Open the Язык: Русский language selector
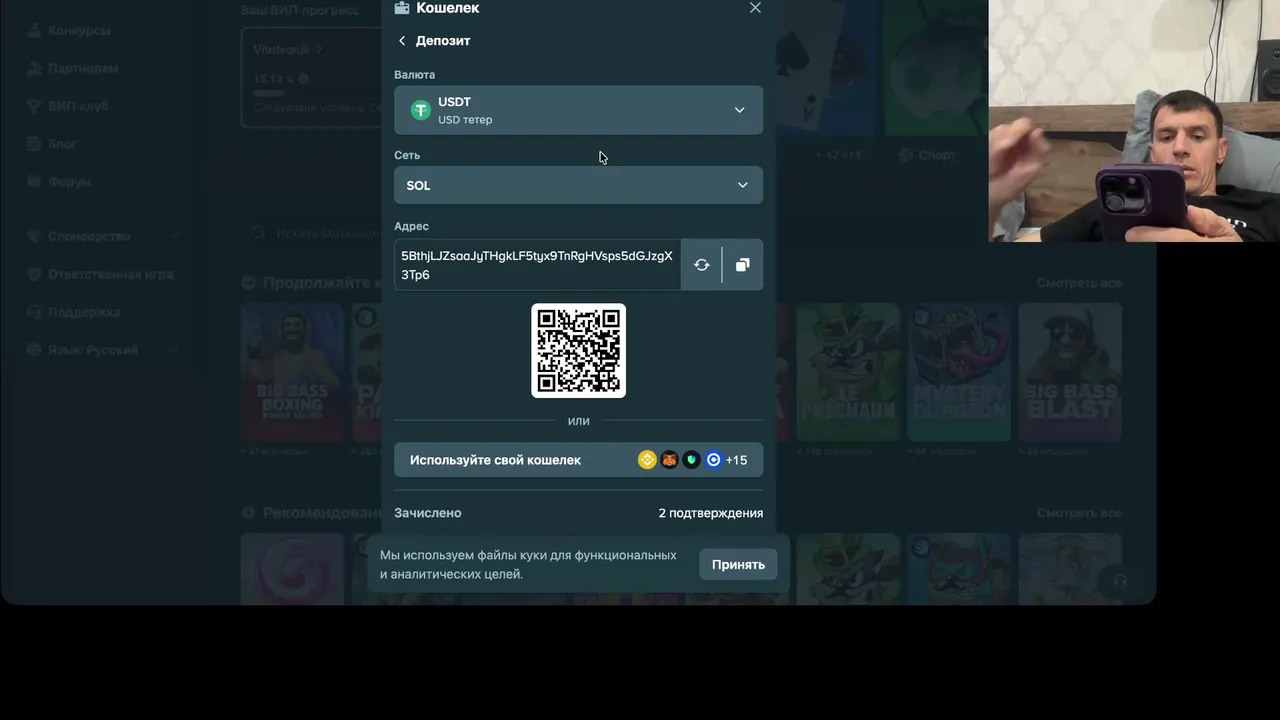 (103, 350)
